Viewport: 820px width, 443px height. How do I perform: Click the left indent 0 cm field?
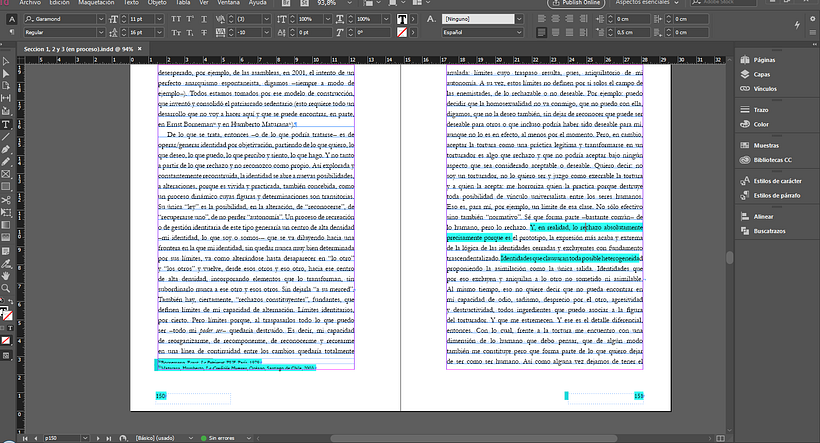(632, 19)
